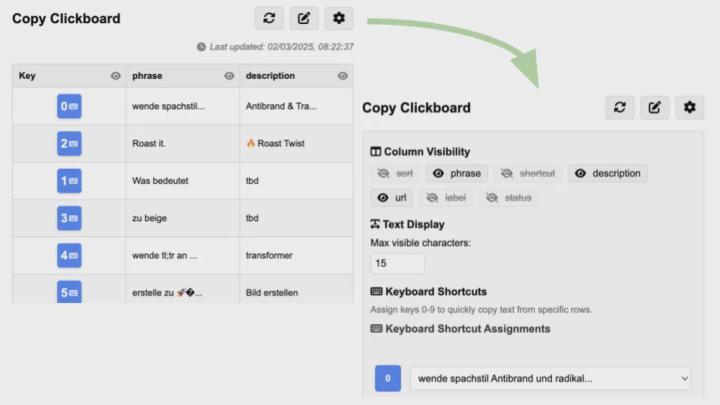Image resolution: width=720 pixels, height=405 pixels.
Task: Open settings gear in left panel header
Action: pyautogui.click(x=339, y=18)
